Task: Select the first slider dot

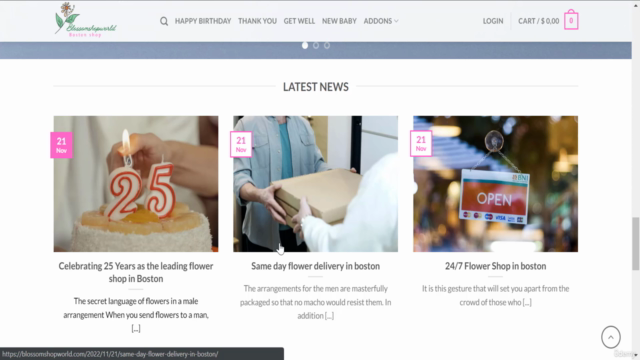Action: click(x=305, y=46)
